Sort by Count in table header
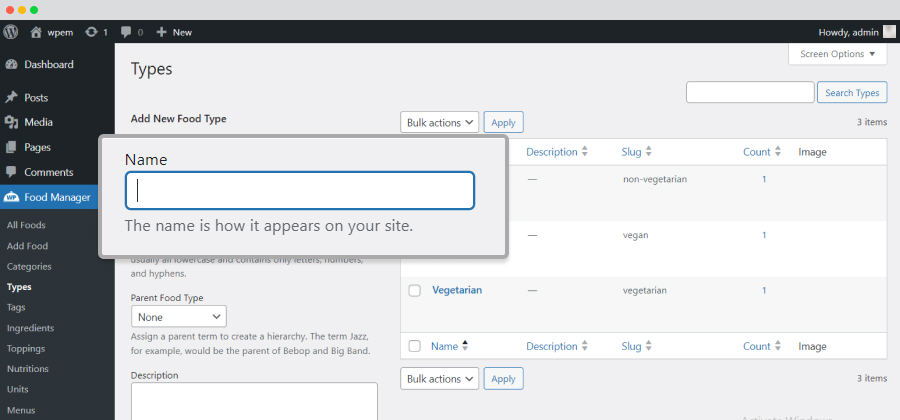The height and width of the screenshot is (420, 900). point(762,152)
